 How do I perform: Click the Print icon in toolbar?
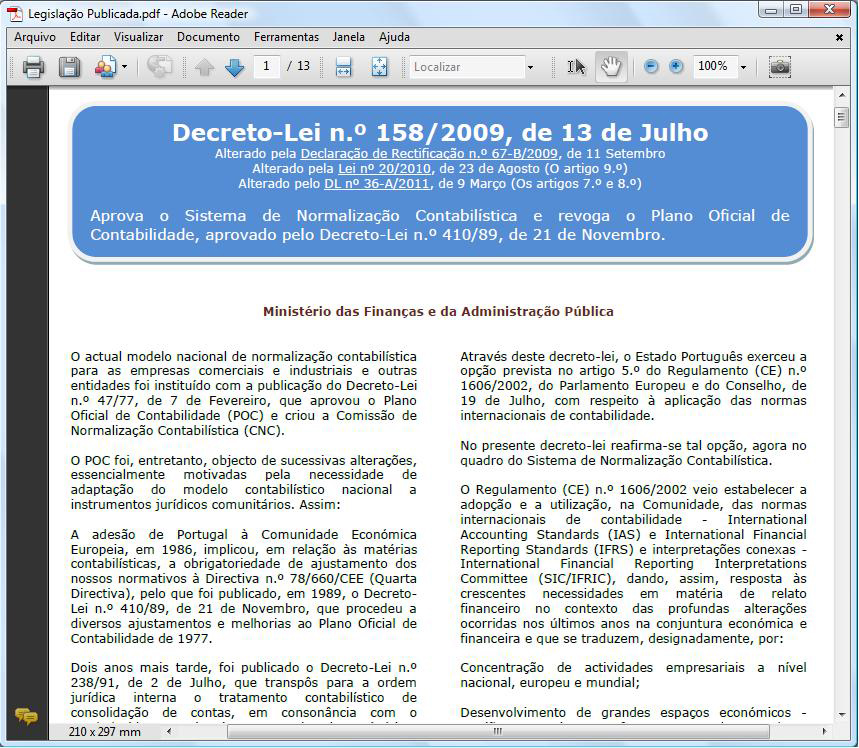pos(34,67)
